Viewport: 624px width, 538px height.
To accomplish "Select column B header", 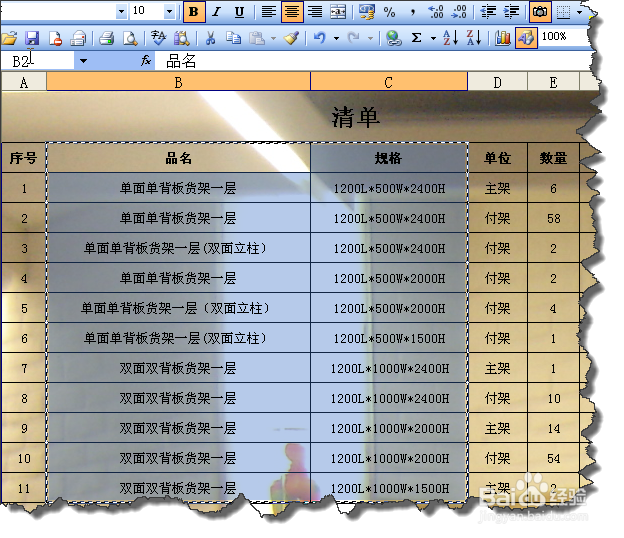I will [178, 82].
